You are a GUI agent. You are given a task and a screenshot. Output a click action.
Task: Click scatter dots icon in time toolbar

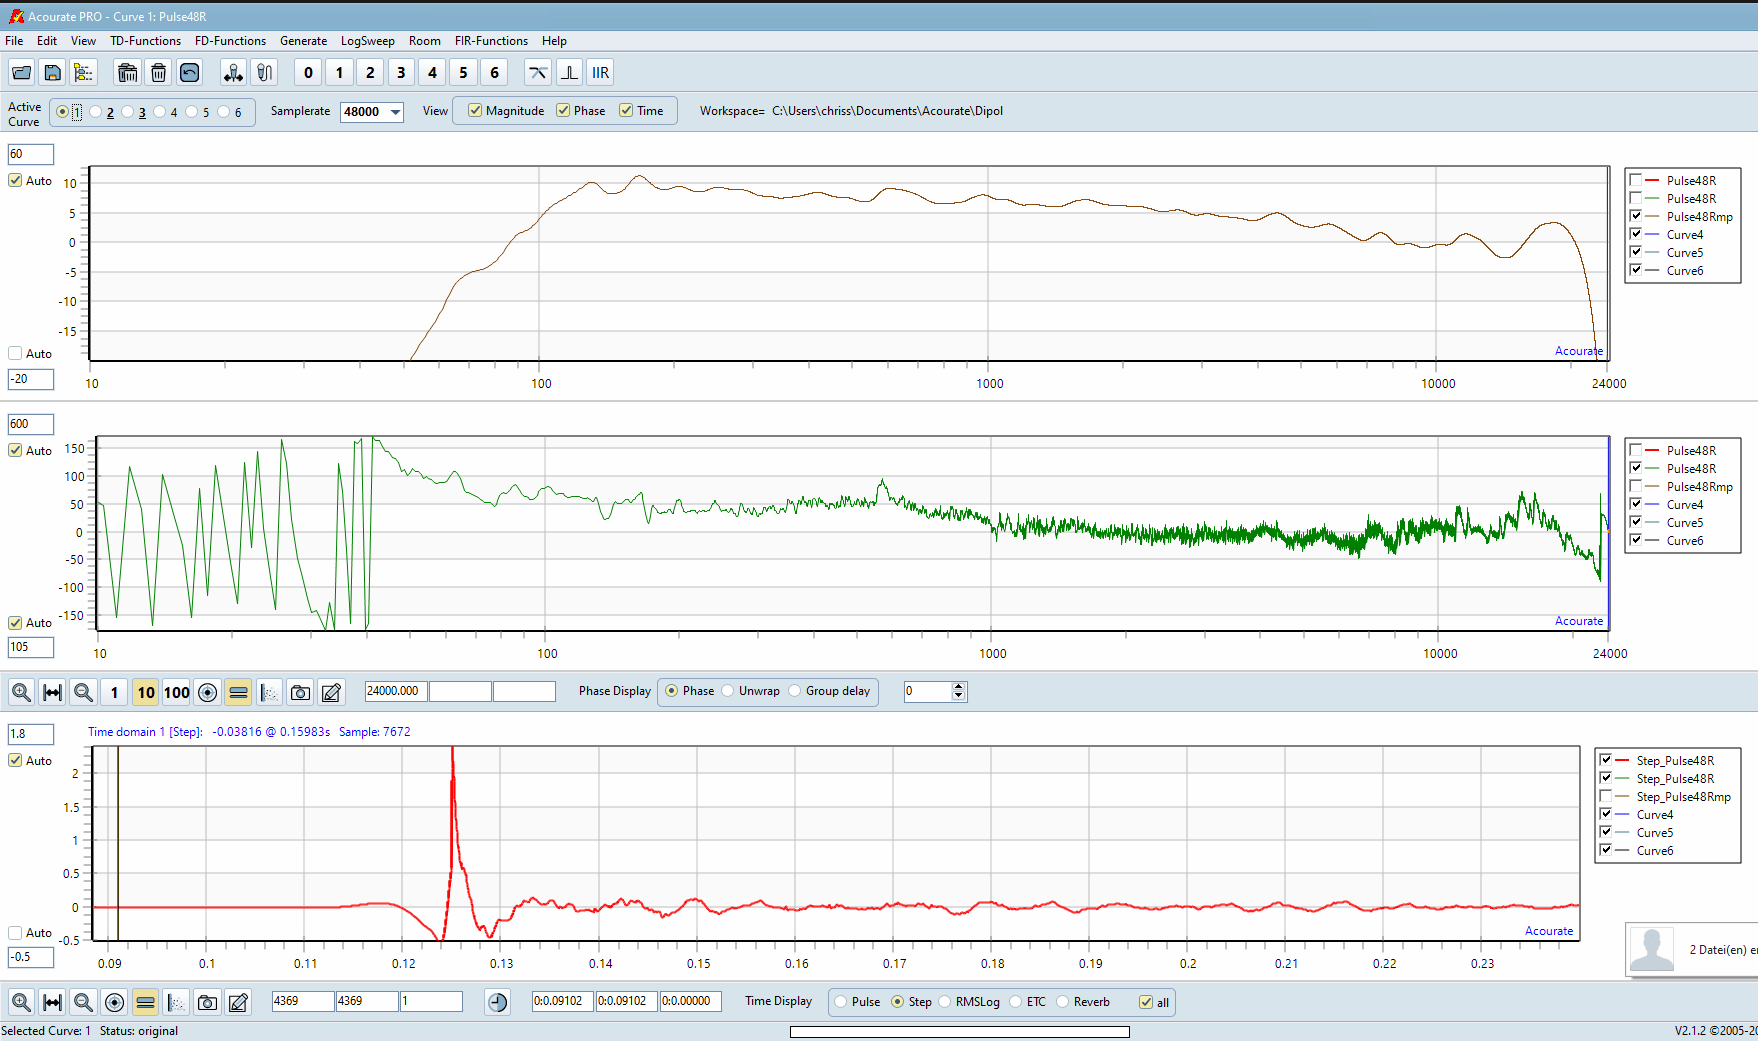pyautogui.click(x=176, y=1002)
